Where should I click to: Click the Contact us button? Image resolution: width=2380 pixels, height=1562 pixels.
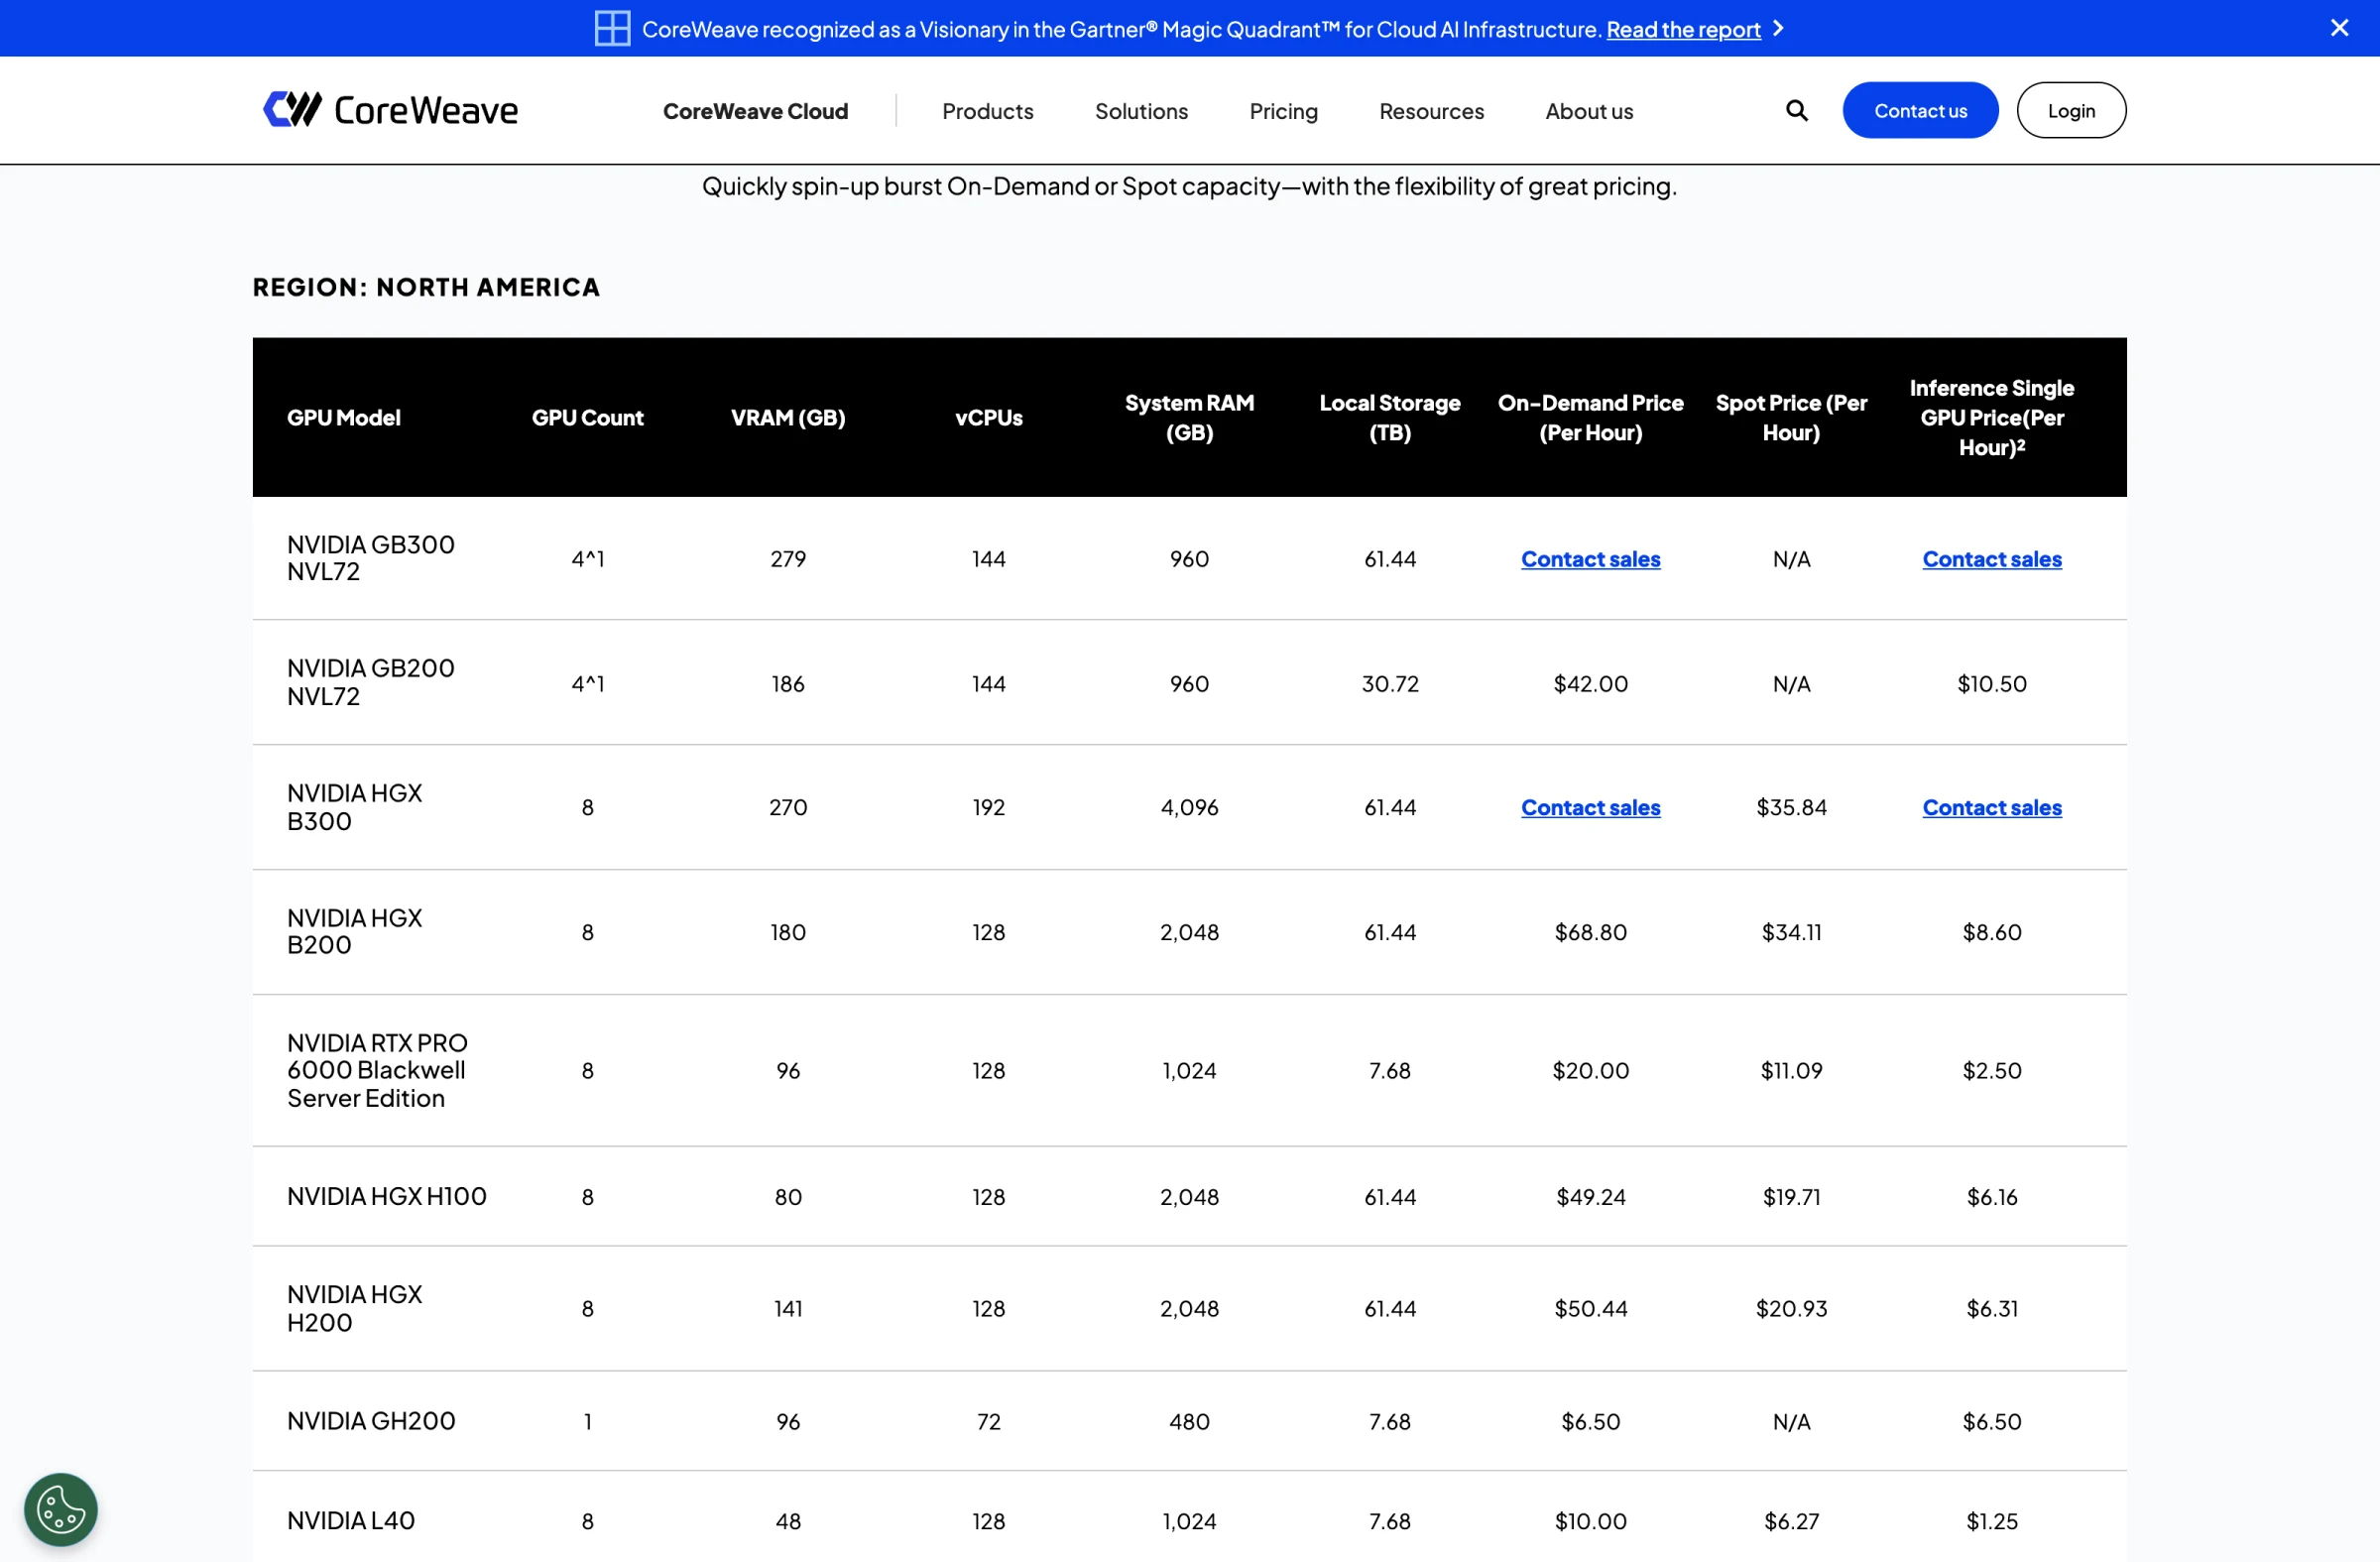1920,110
